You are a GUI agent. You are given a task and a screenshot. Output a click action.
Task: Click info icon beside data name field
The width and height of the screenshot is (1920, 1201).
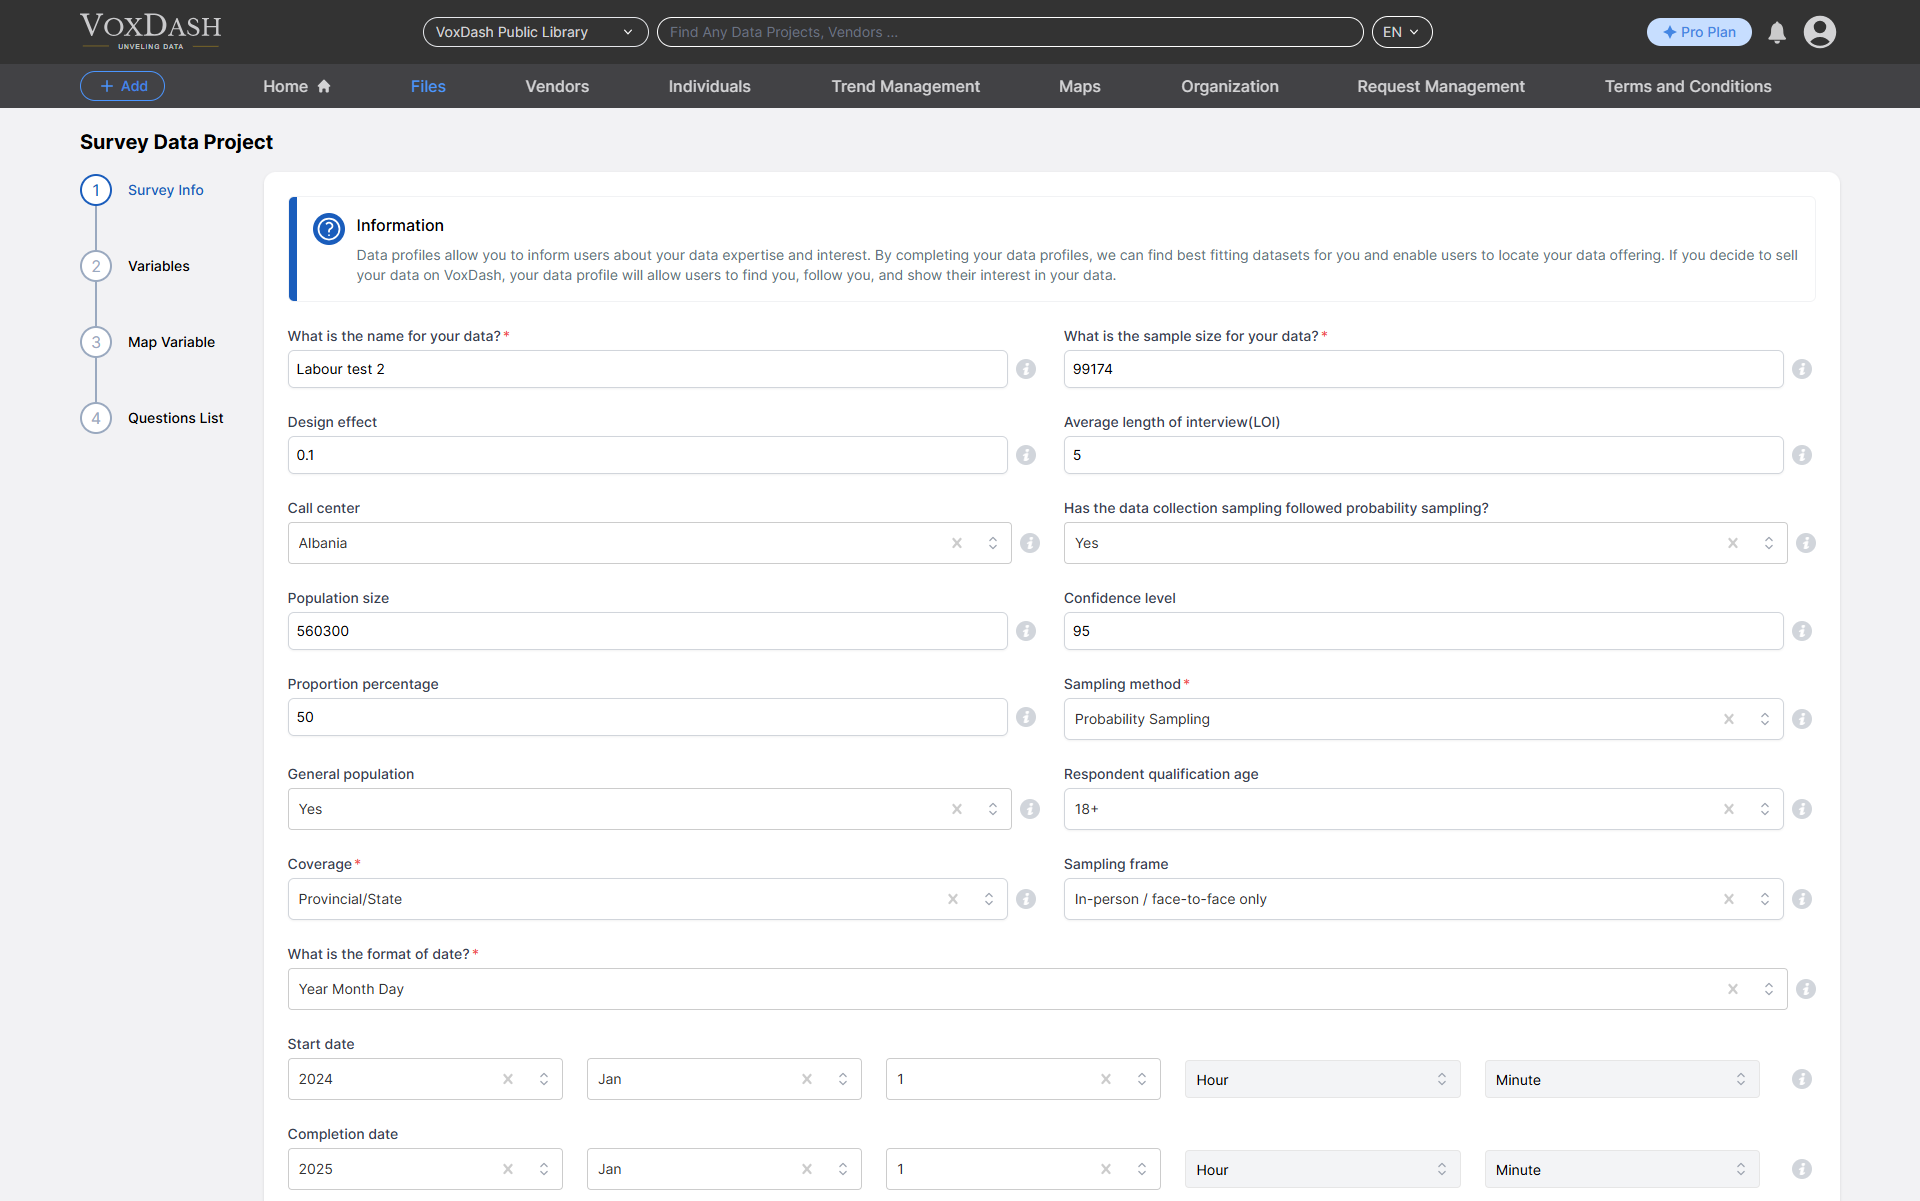pos(1025,369)
